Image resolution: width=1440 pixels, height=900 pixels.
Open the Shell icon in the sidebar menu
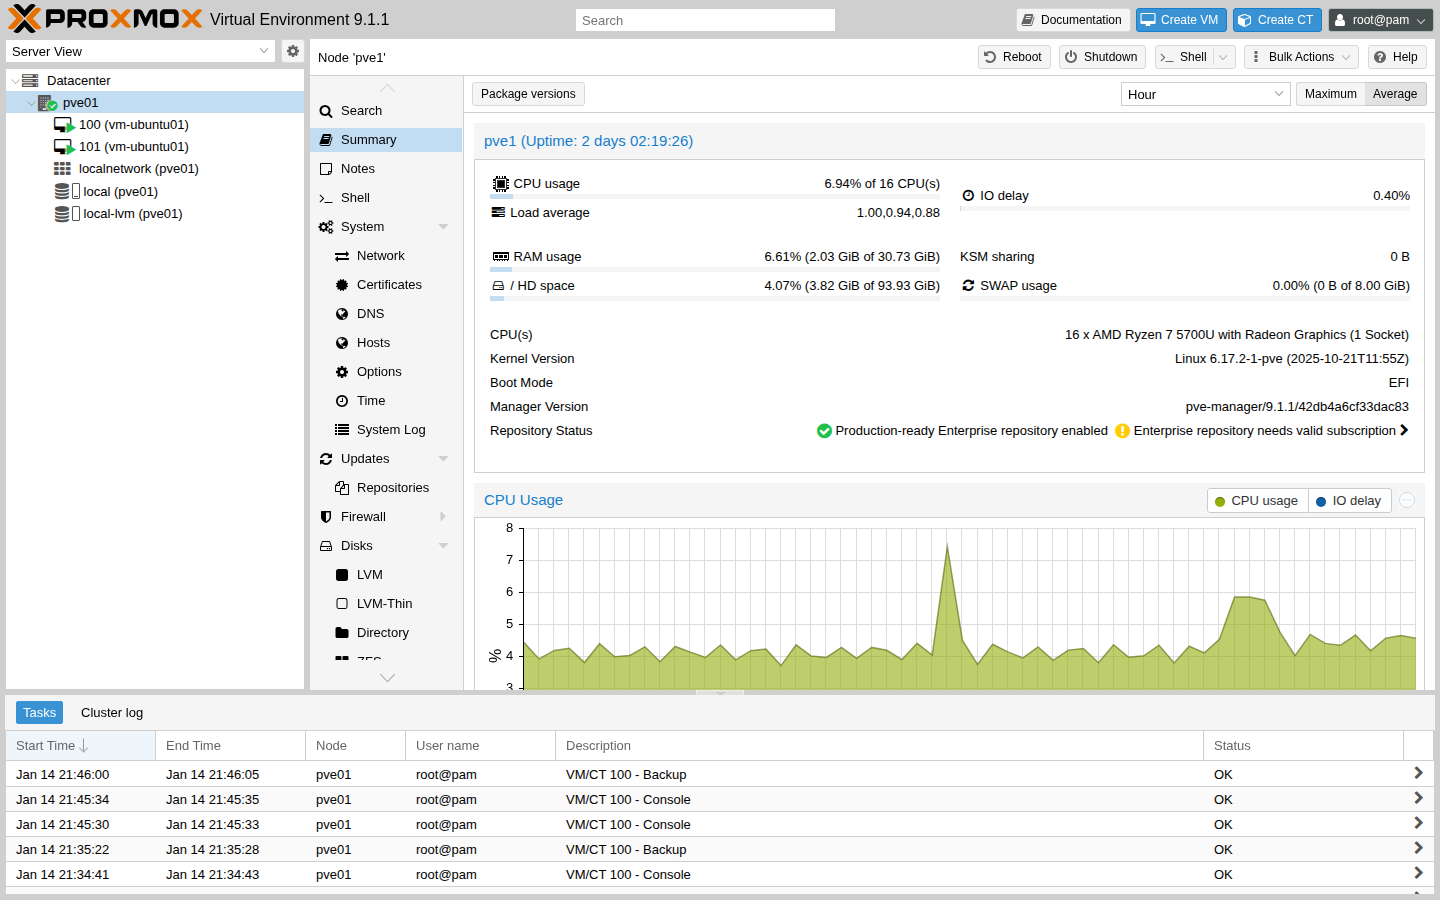click(325, 197)
